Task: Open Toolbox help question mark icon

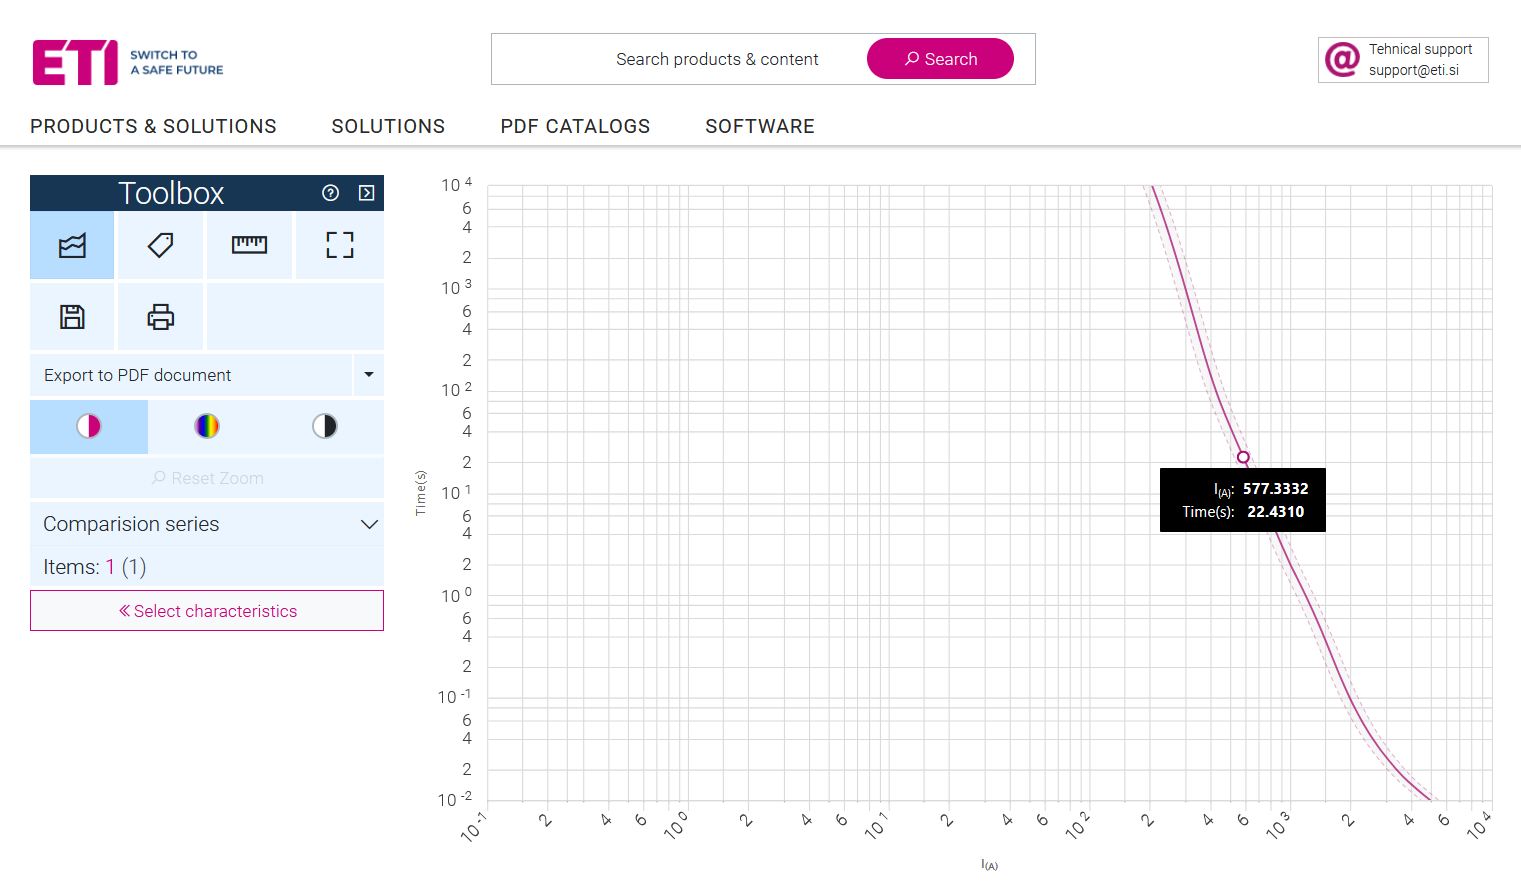Action: point(331,193)
